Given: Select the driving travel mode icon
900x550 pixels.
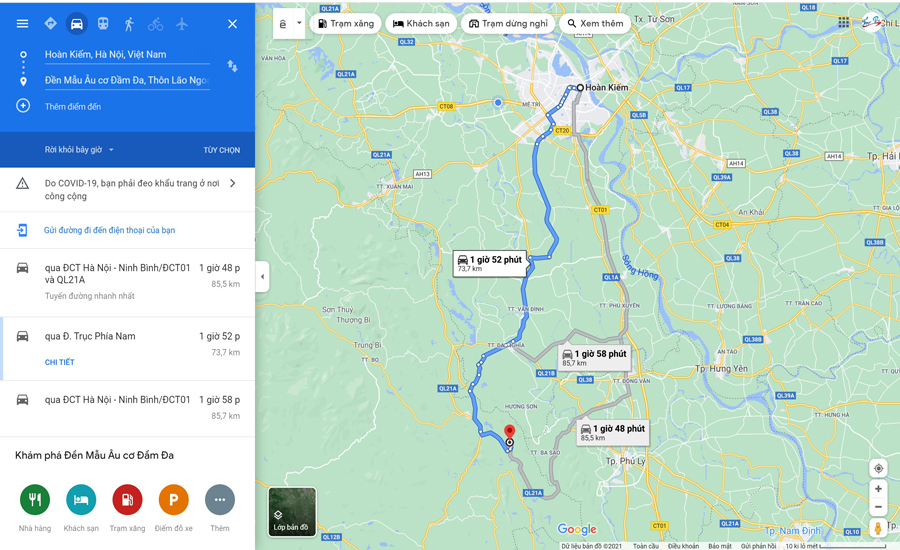Looking at the screenshot, I should [76, 24].
